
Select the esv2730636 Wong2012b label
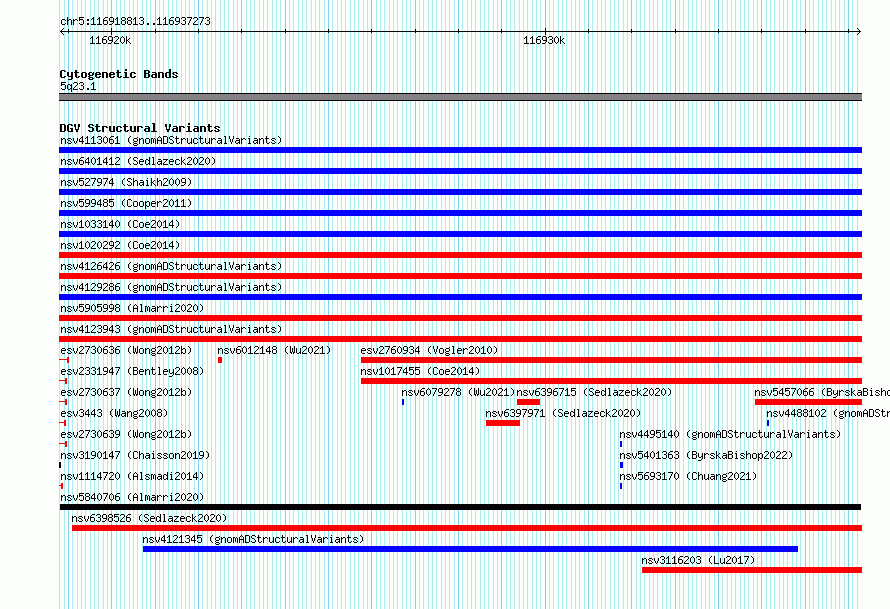[126, 350]
